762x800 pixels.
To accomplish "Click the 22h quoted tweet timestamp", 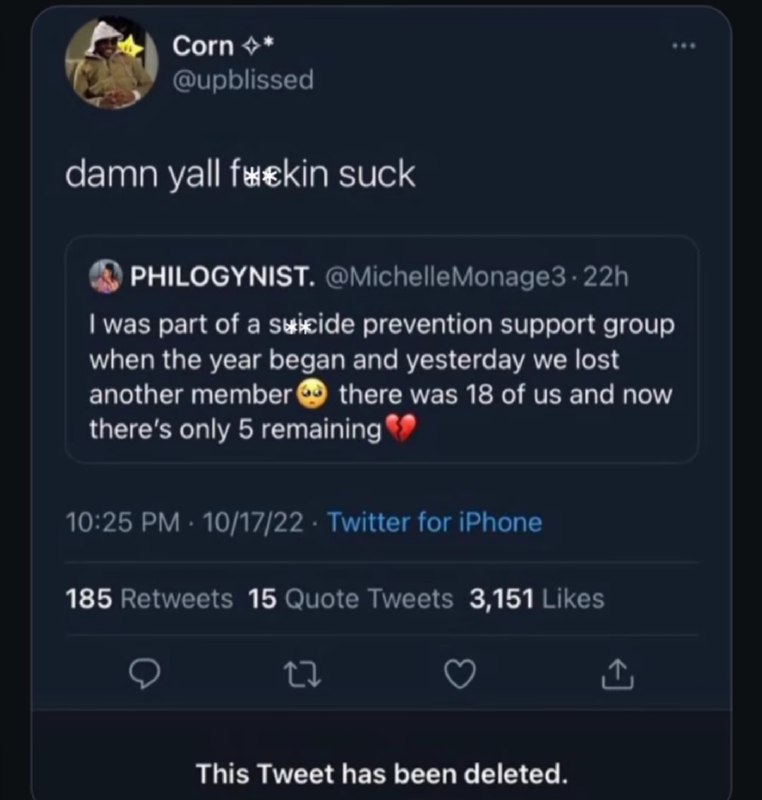I will [x=605, y=277].
